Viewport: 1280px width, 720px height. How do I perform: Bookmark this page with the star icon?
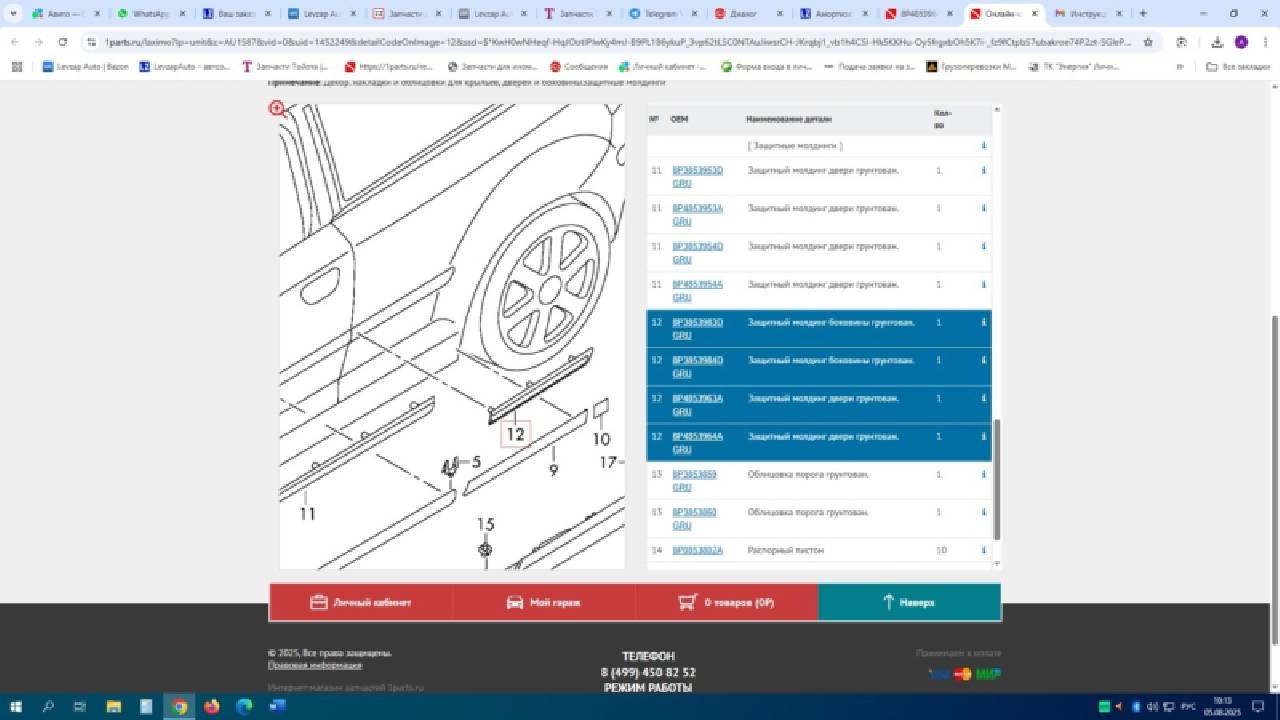tap(1148, 42)
